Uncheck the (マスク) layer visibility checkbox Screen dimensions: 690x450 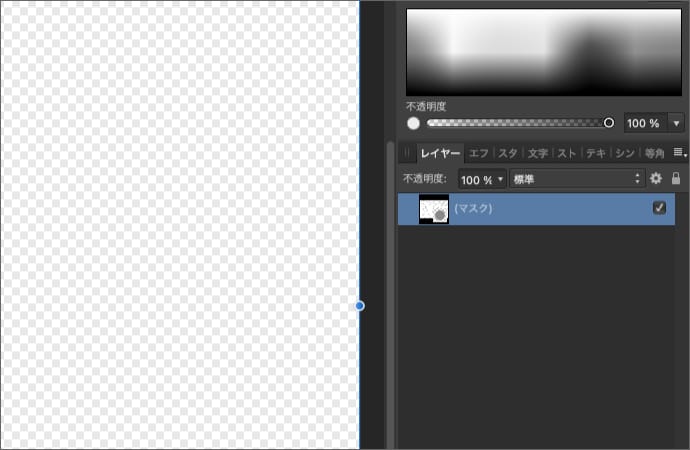pos(659,208)
